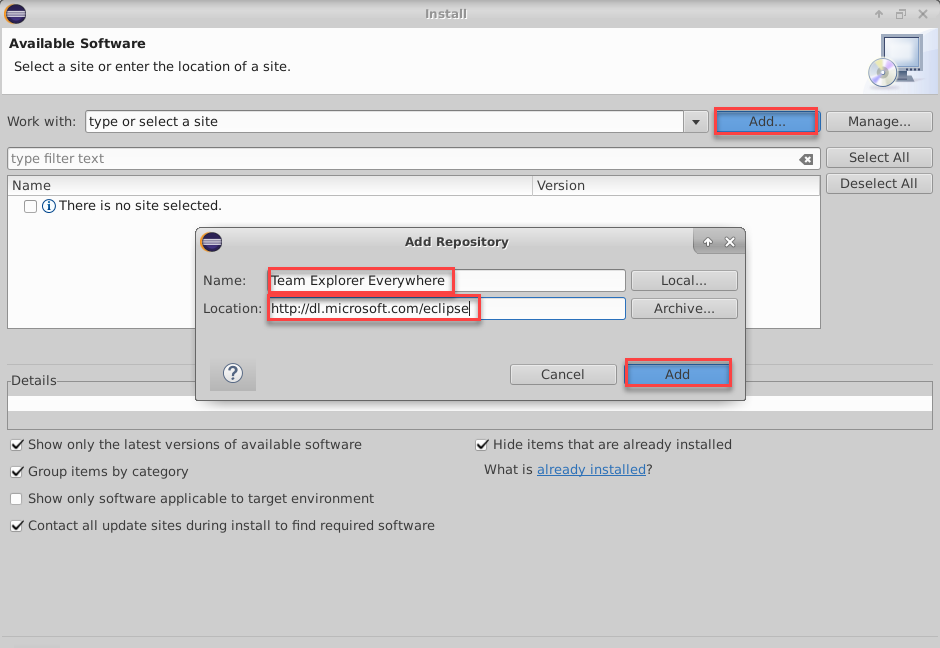Viewport: 940px width, 648px height.
Task: Toggle Contact all update sites during install
Action: click(x=17, y=526)
